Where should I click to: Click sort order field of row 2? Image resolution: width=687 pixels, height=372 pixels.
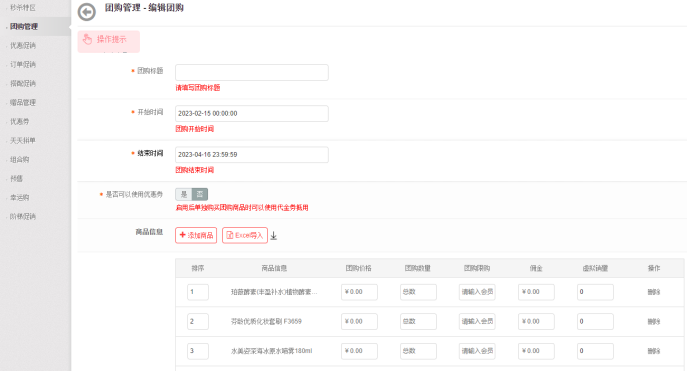pos(198,321)
